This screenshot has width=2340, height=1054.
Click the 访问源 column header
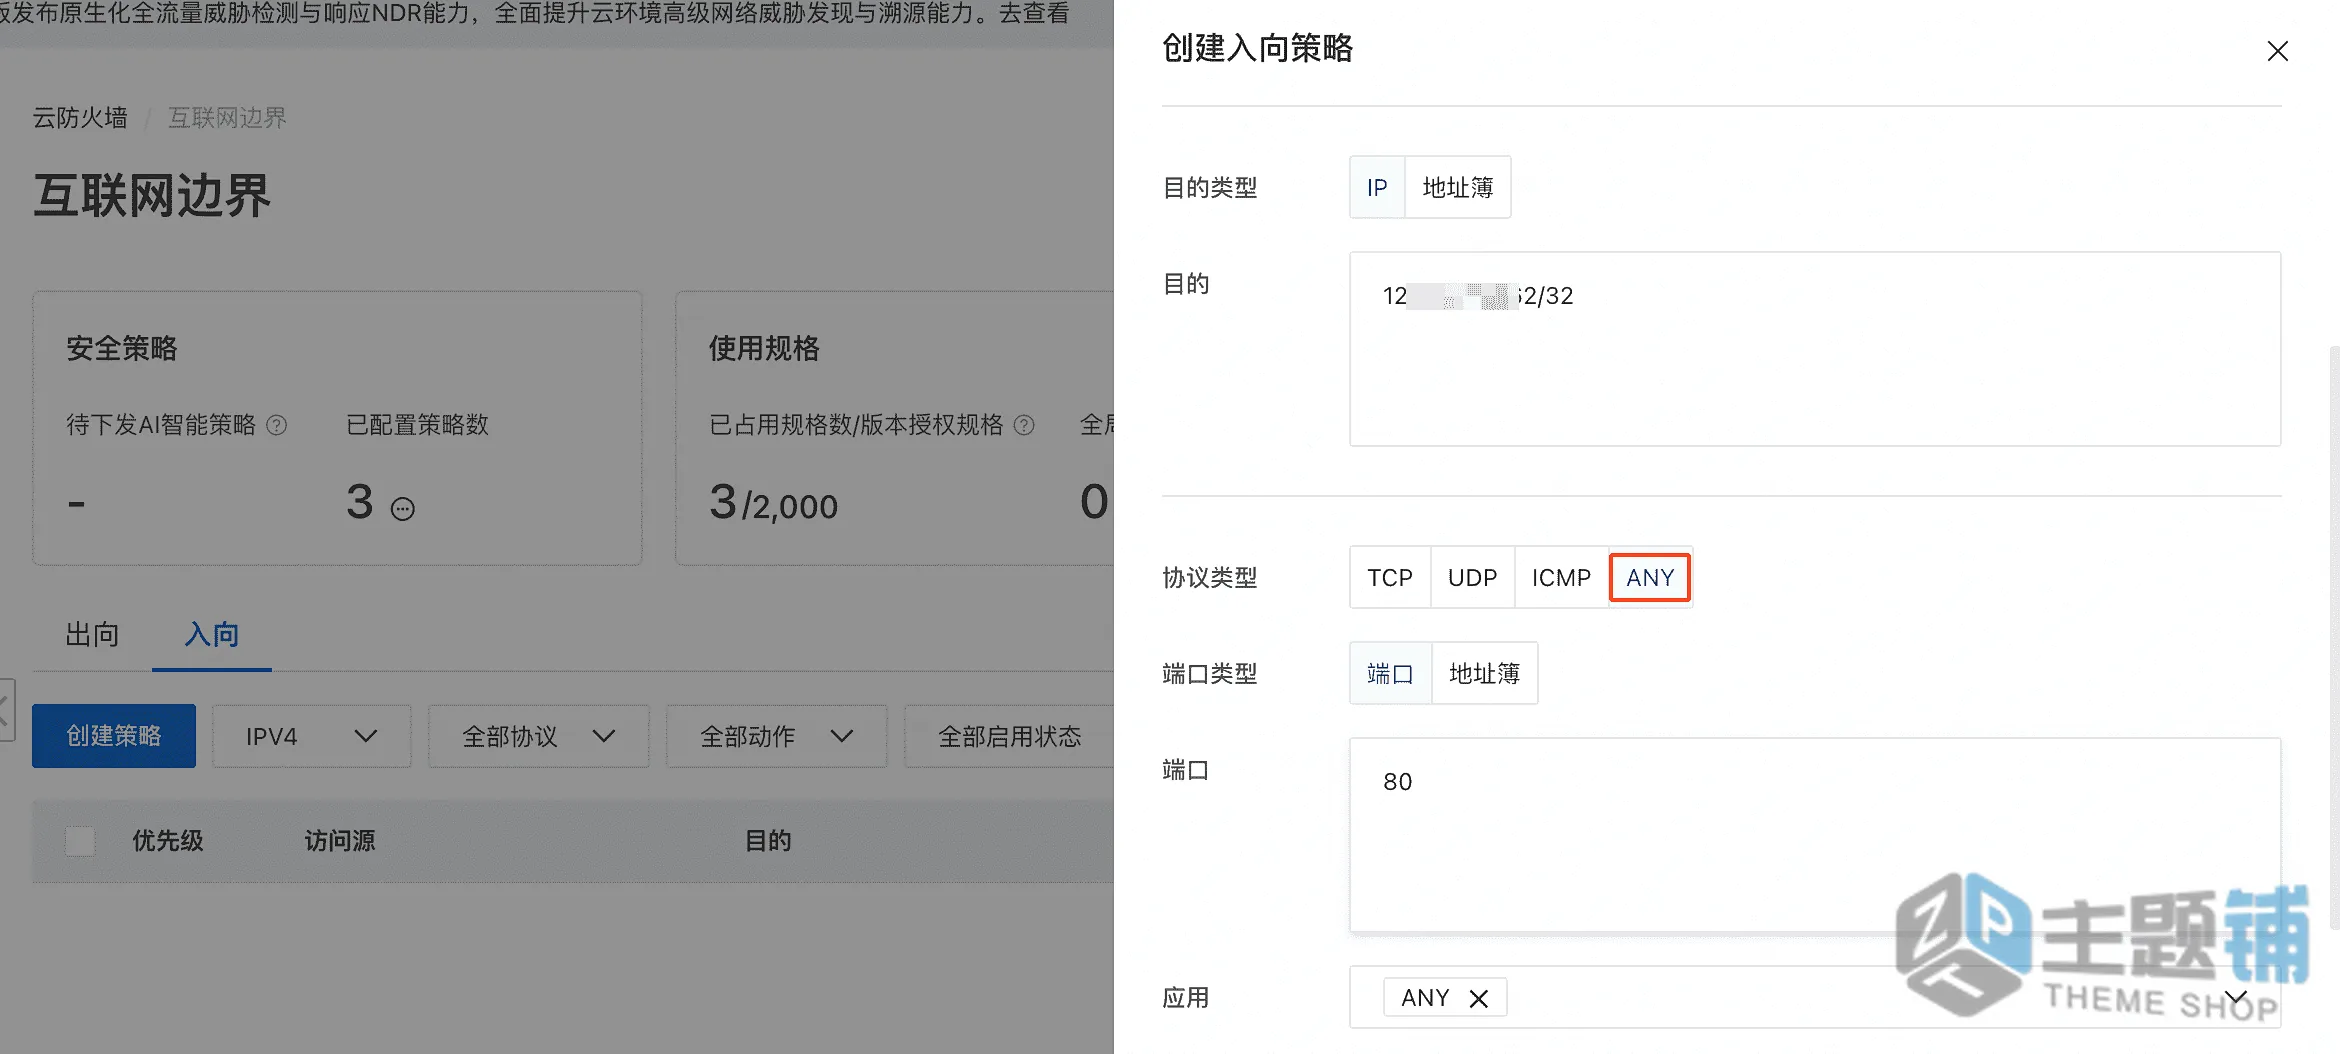(340, 841)
